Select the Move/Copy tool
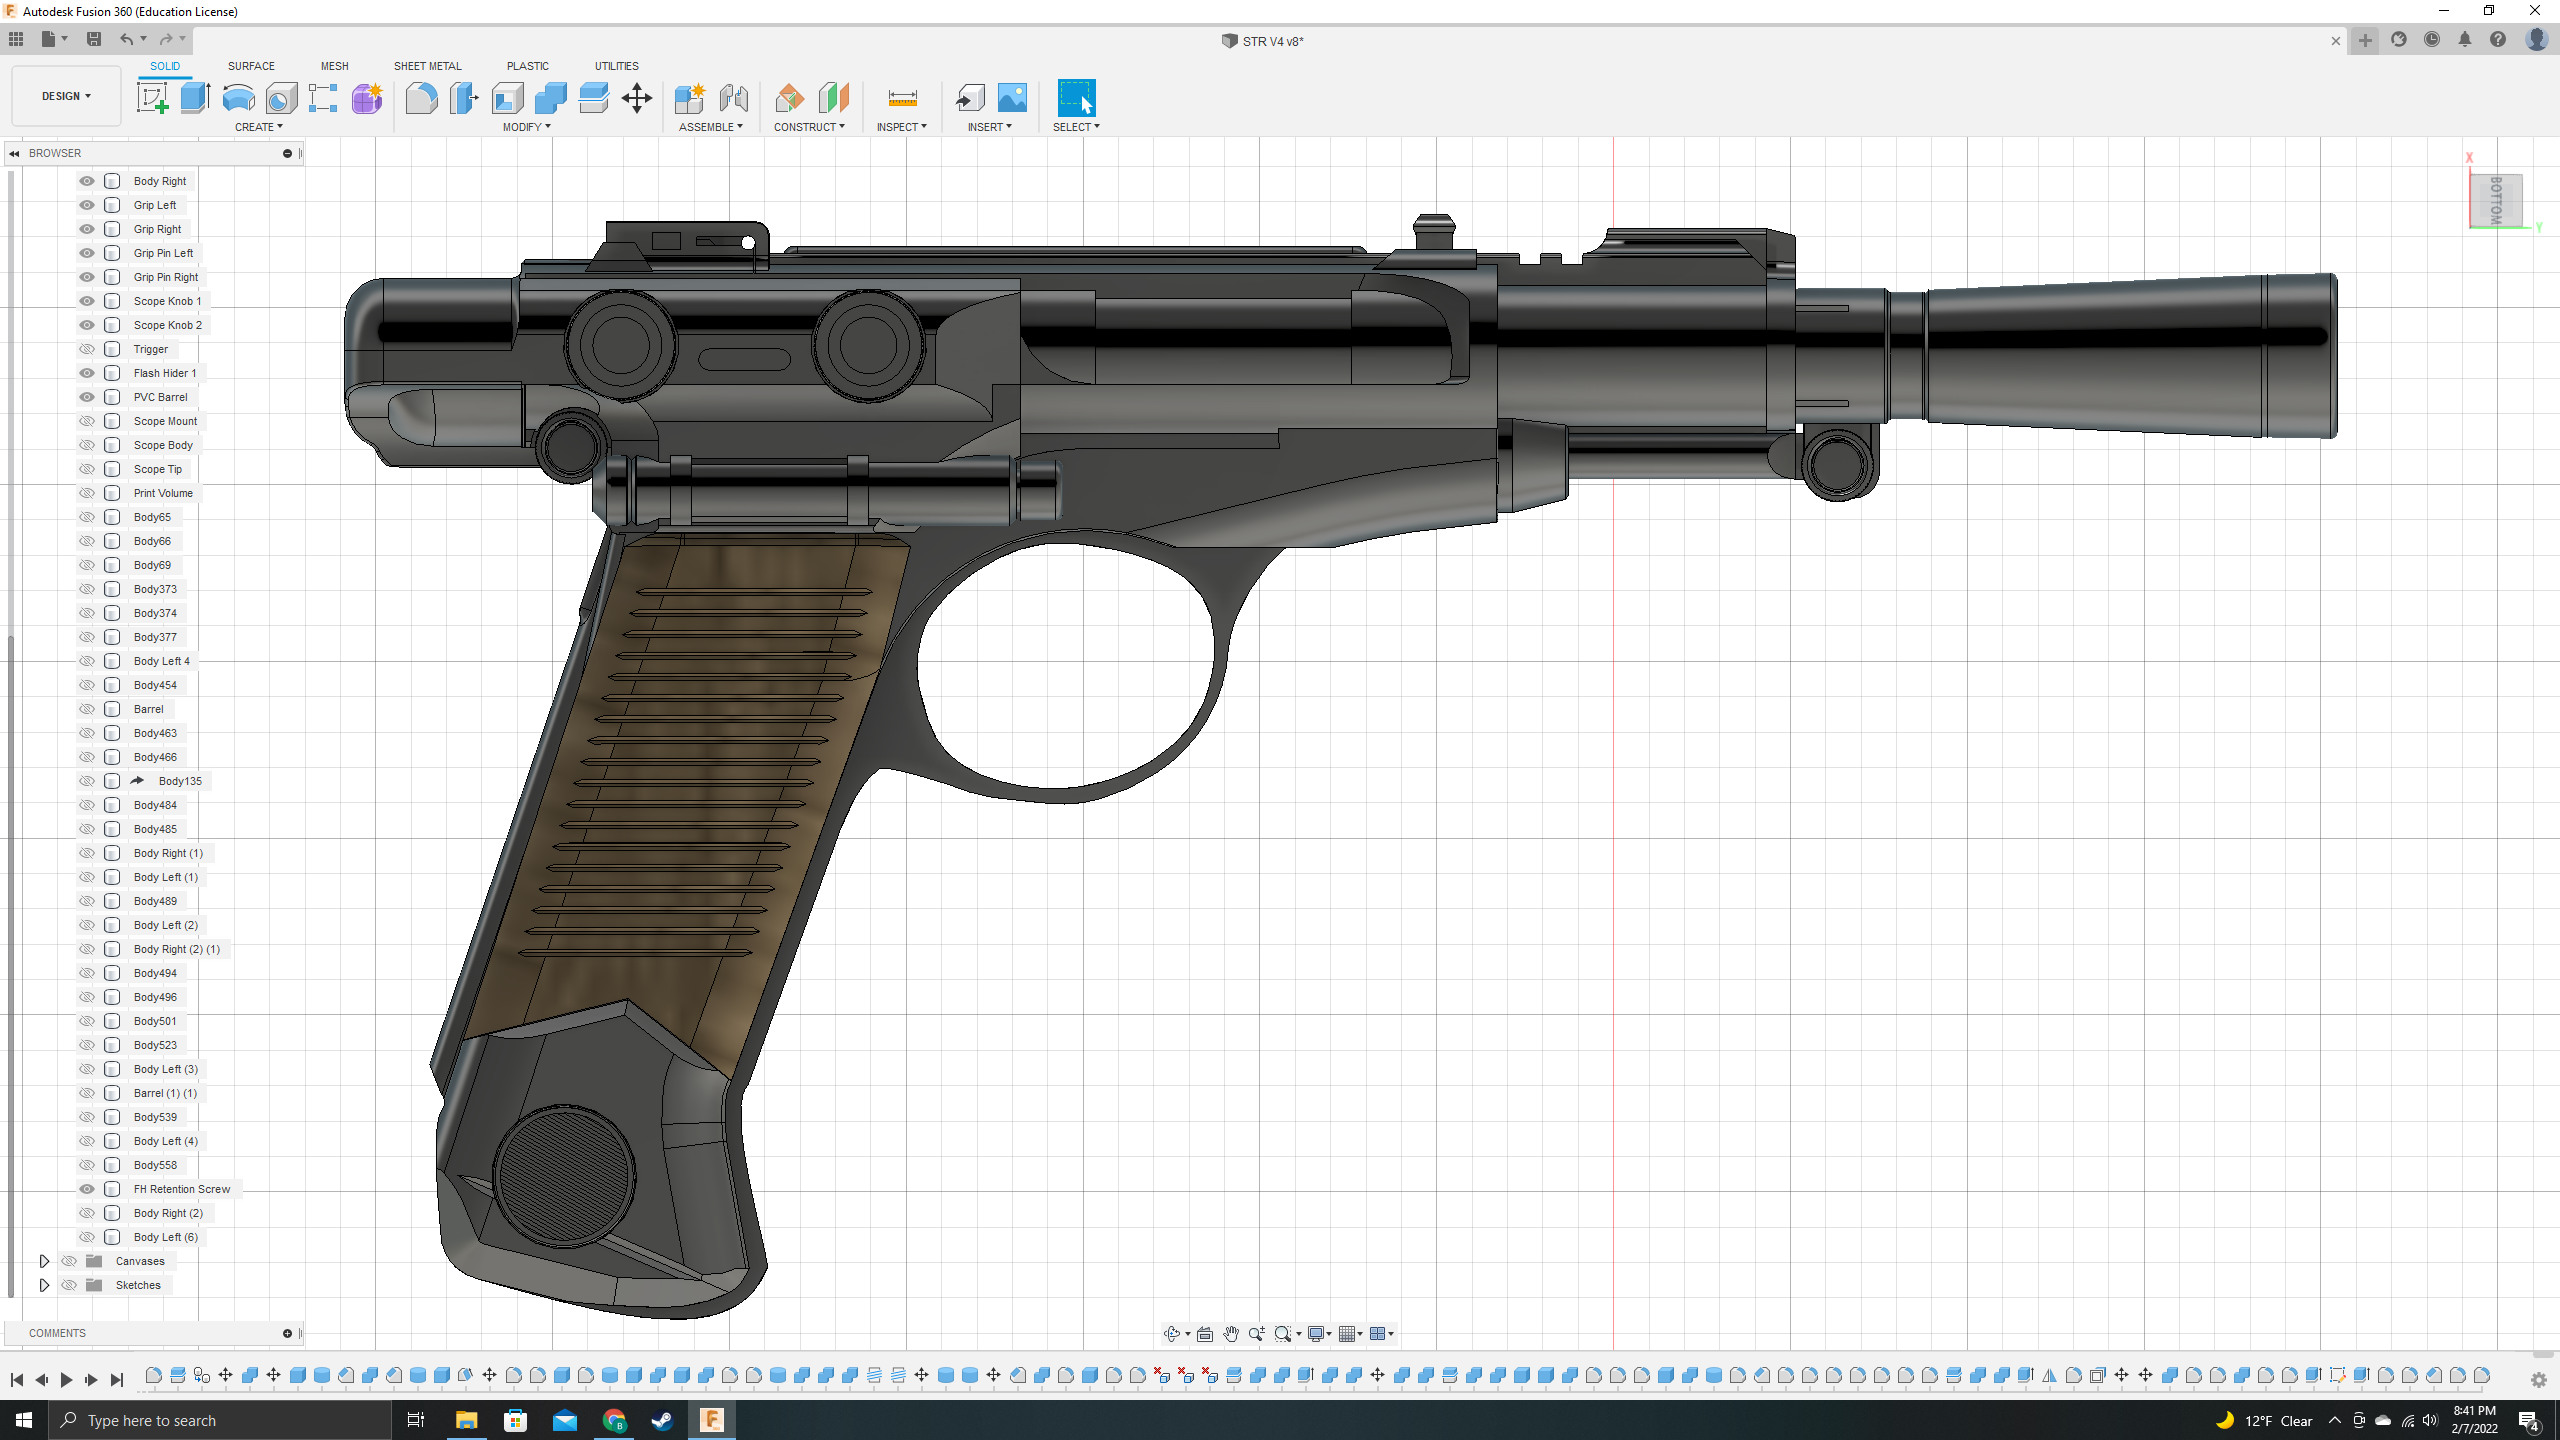 point(636,98)
